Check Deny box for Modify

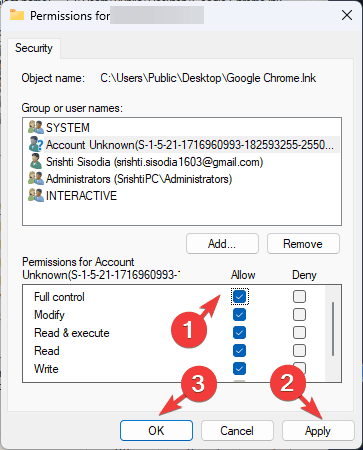tap(299, 315)
